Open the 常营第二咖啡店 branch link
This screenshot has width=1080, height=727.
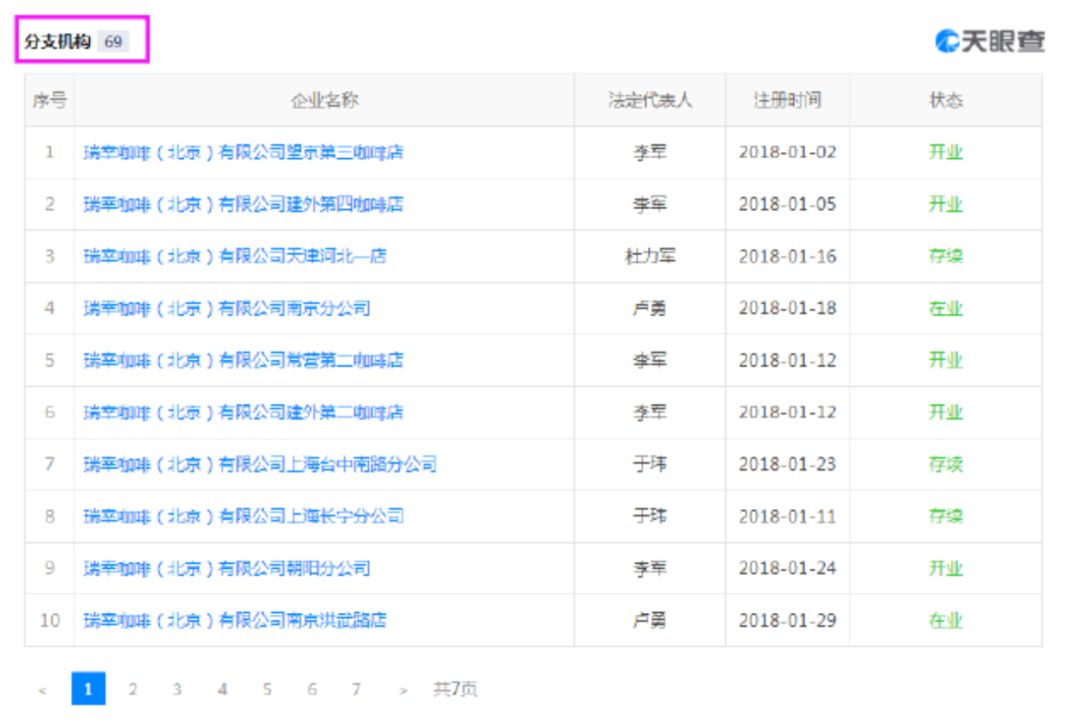[243, 360]
